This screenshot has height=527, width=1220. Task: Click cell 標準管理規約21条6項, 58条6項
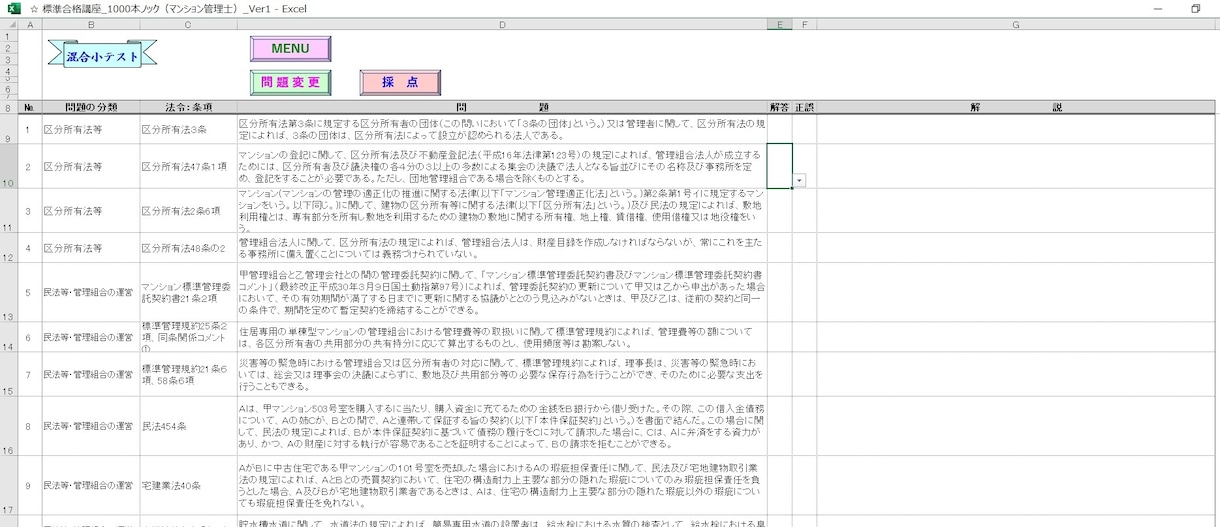(x=188, y=374)
